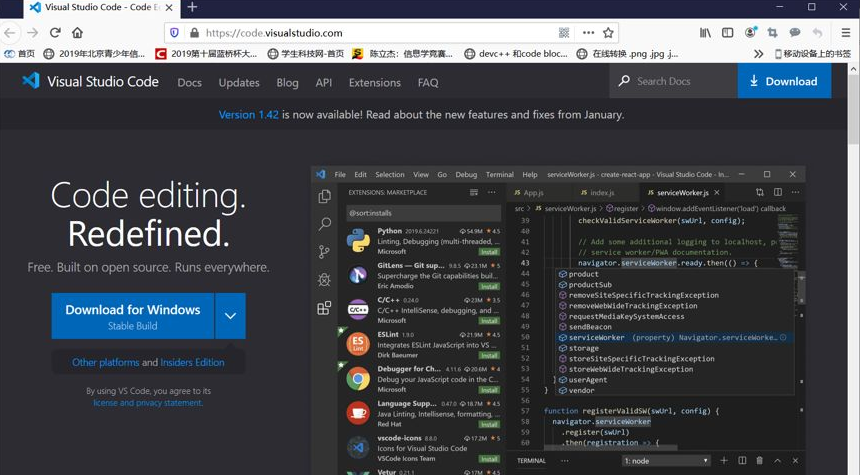Open the Blog navigation item
This screenshot has height=475, width=860.
click(x=287, y=82)
